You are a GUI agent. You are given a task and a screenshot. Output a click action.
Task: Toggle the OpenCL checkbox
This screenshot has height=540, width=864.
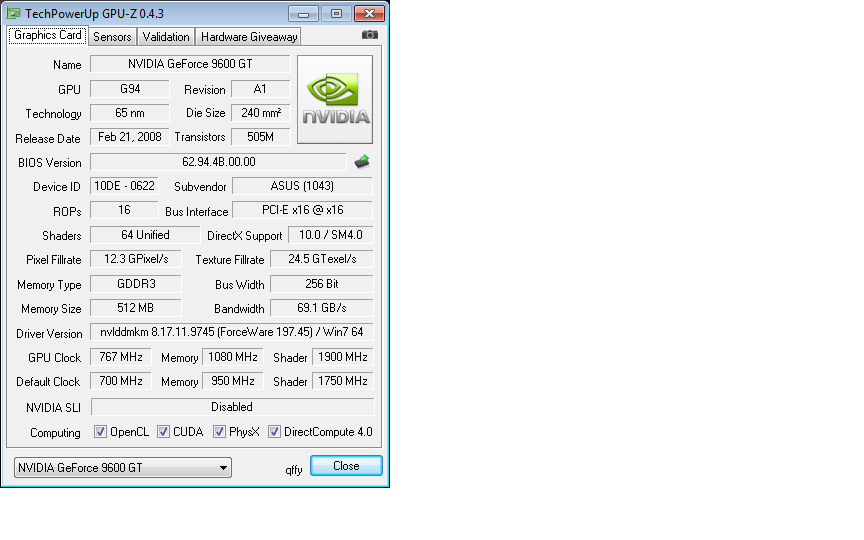[x=100, y=431]
